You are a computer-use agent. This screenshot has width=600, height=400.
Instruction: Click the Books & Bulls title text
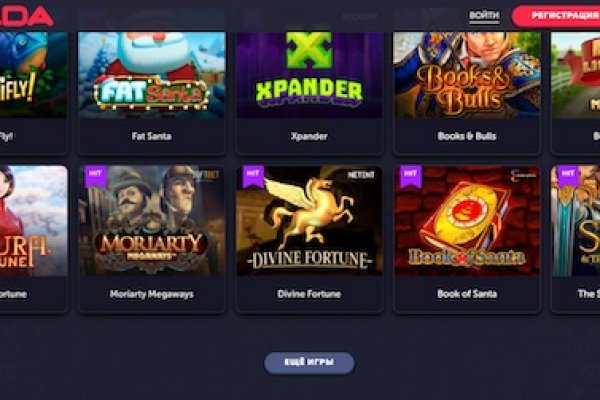(x=467, y=136)
